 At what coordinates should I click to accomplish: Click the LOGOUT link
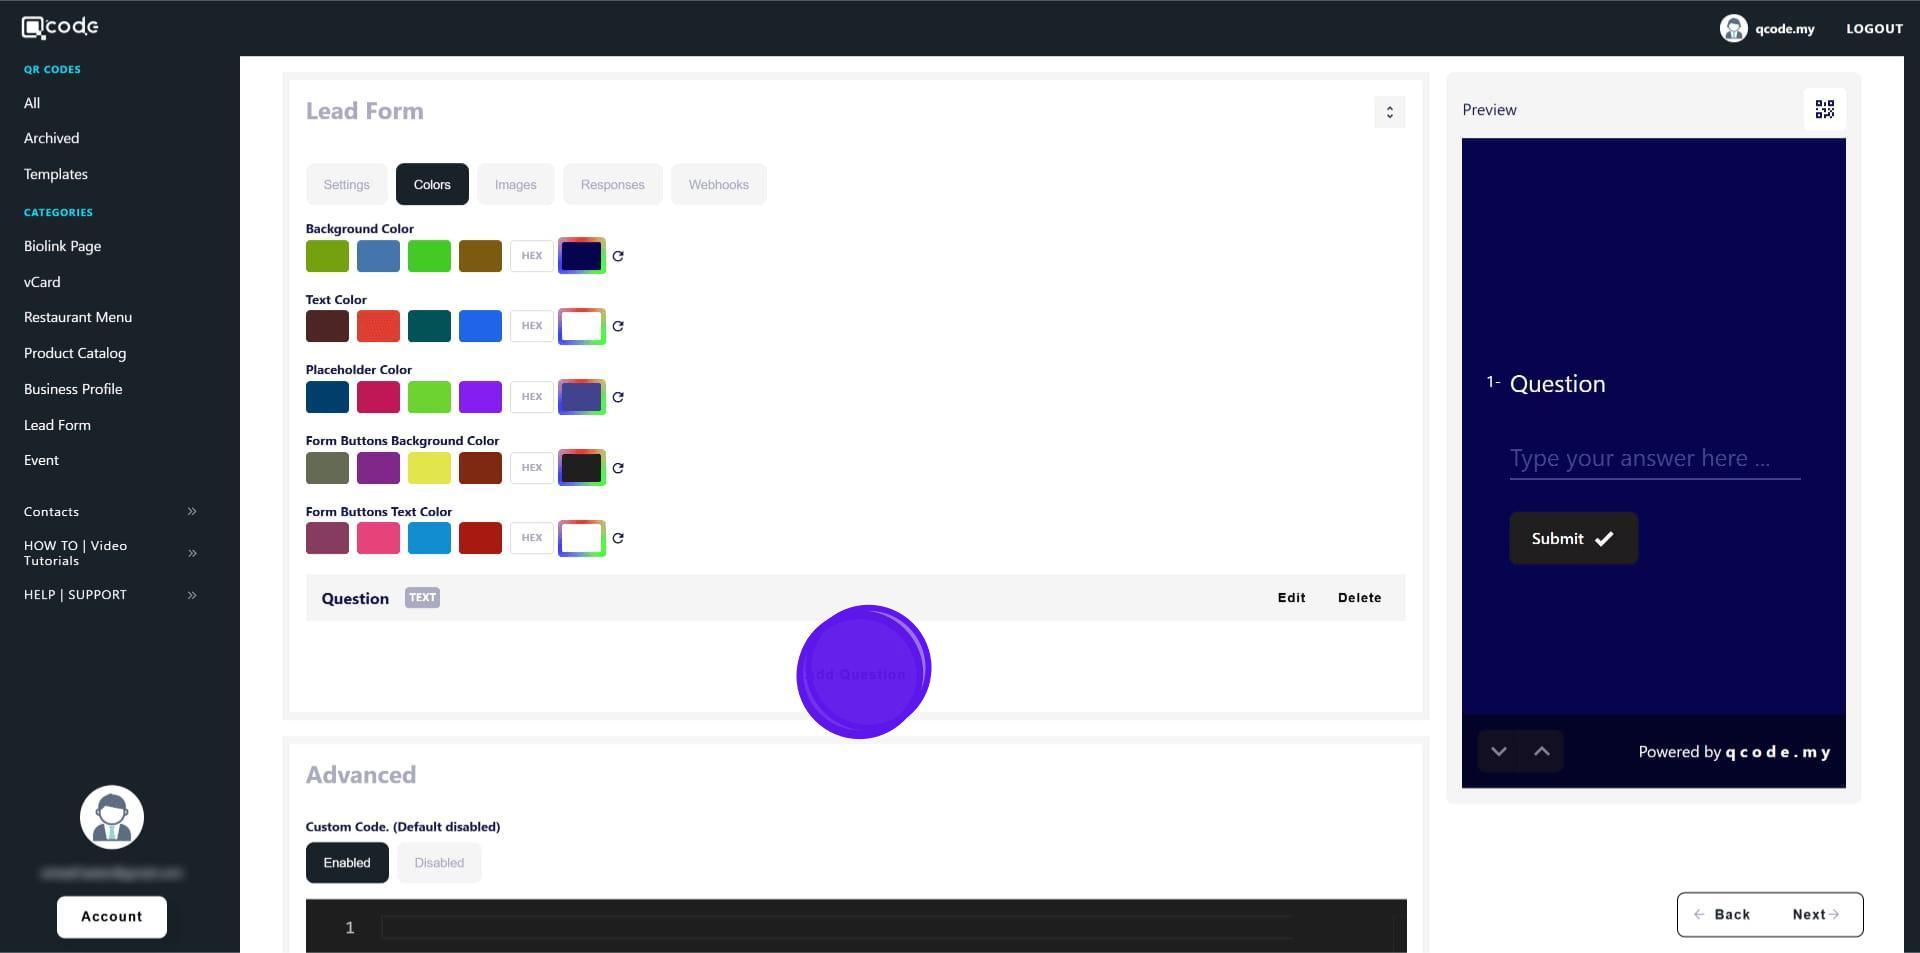(1874, 29)
